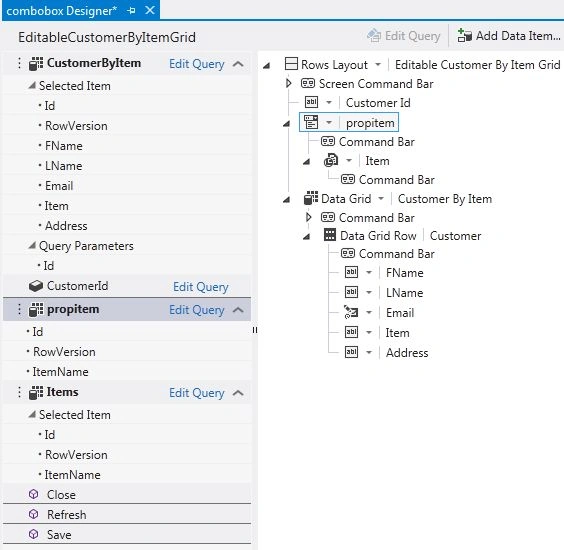
Task: Open the Email control type dropdown
Action: (369, 313)
